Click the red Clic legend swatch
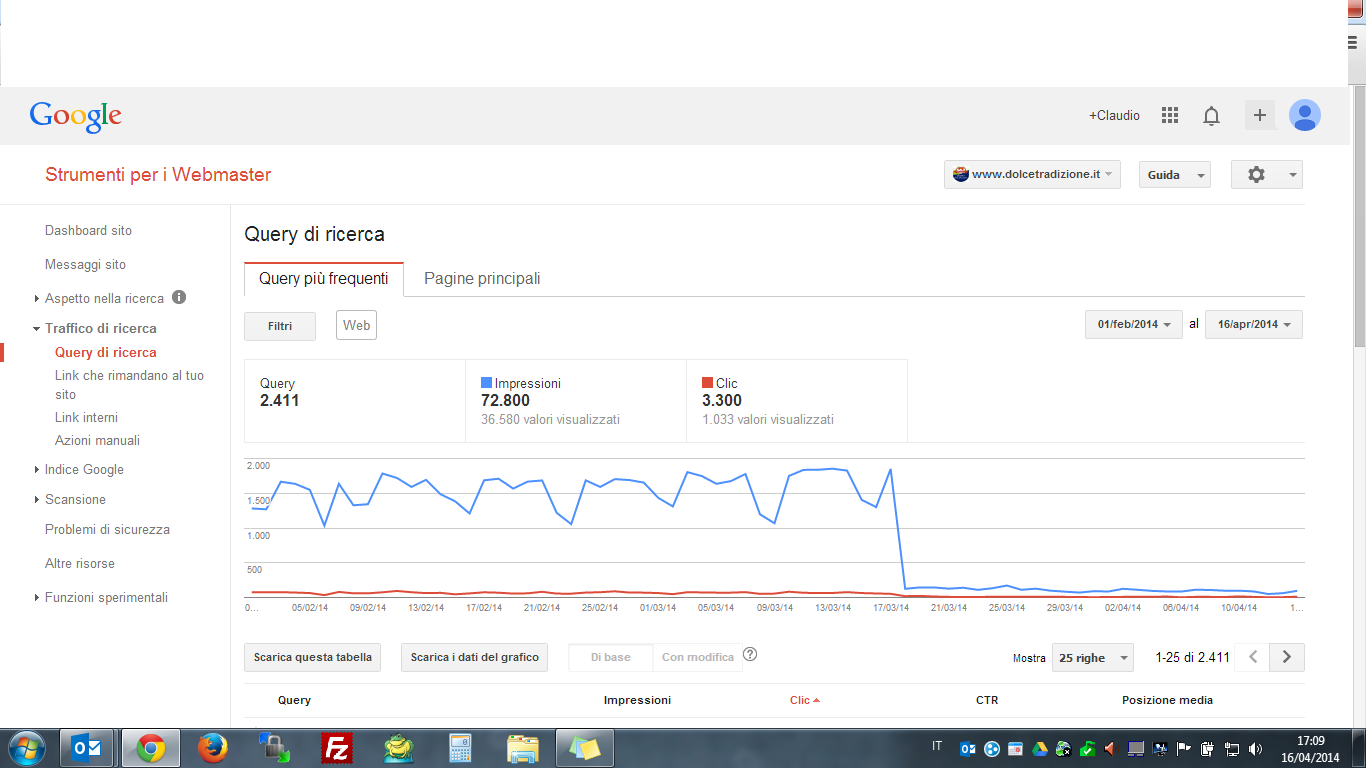Screen dimensions: 1366x768 707,383
